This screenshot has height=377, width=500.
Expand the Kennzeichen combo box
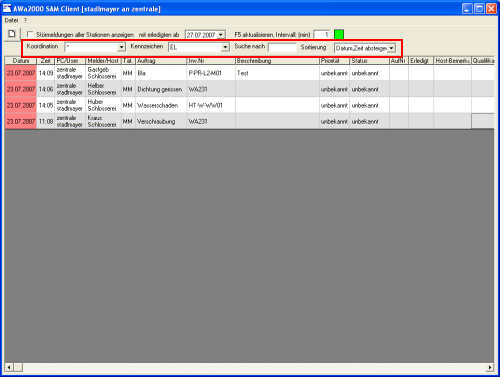(x=225, y=47)
